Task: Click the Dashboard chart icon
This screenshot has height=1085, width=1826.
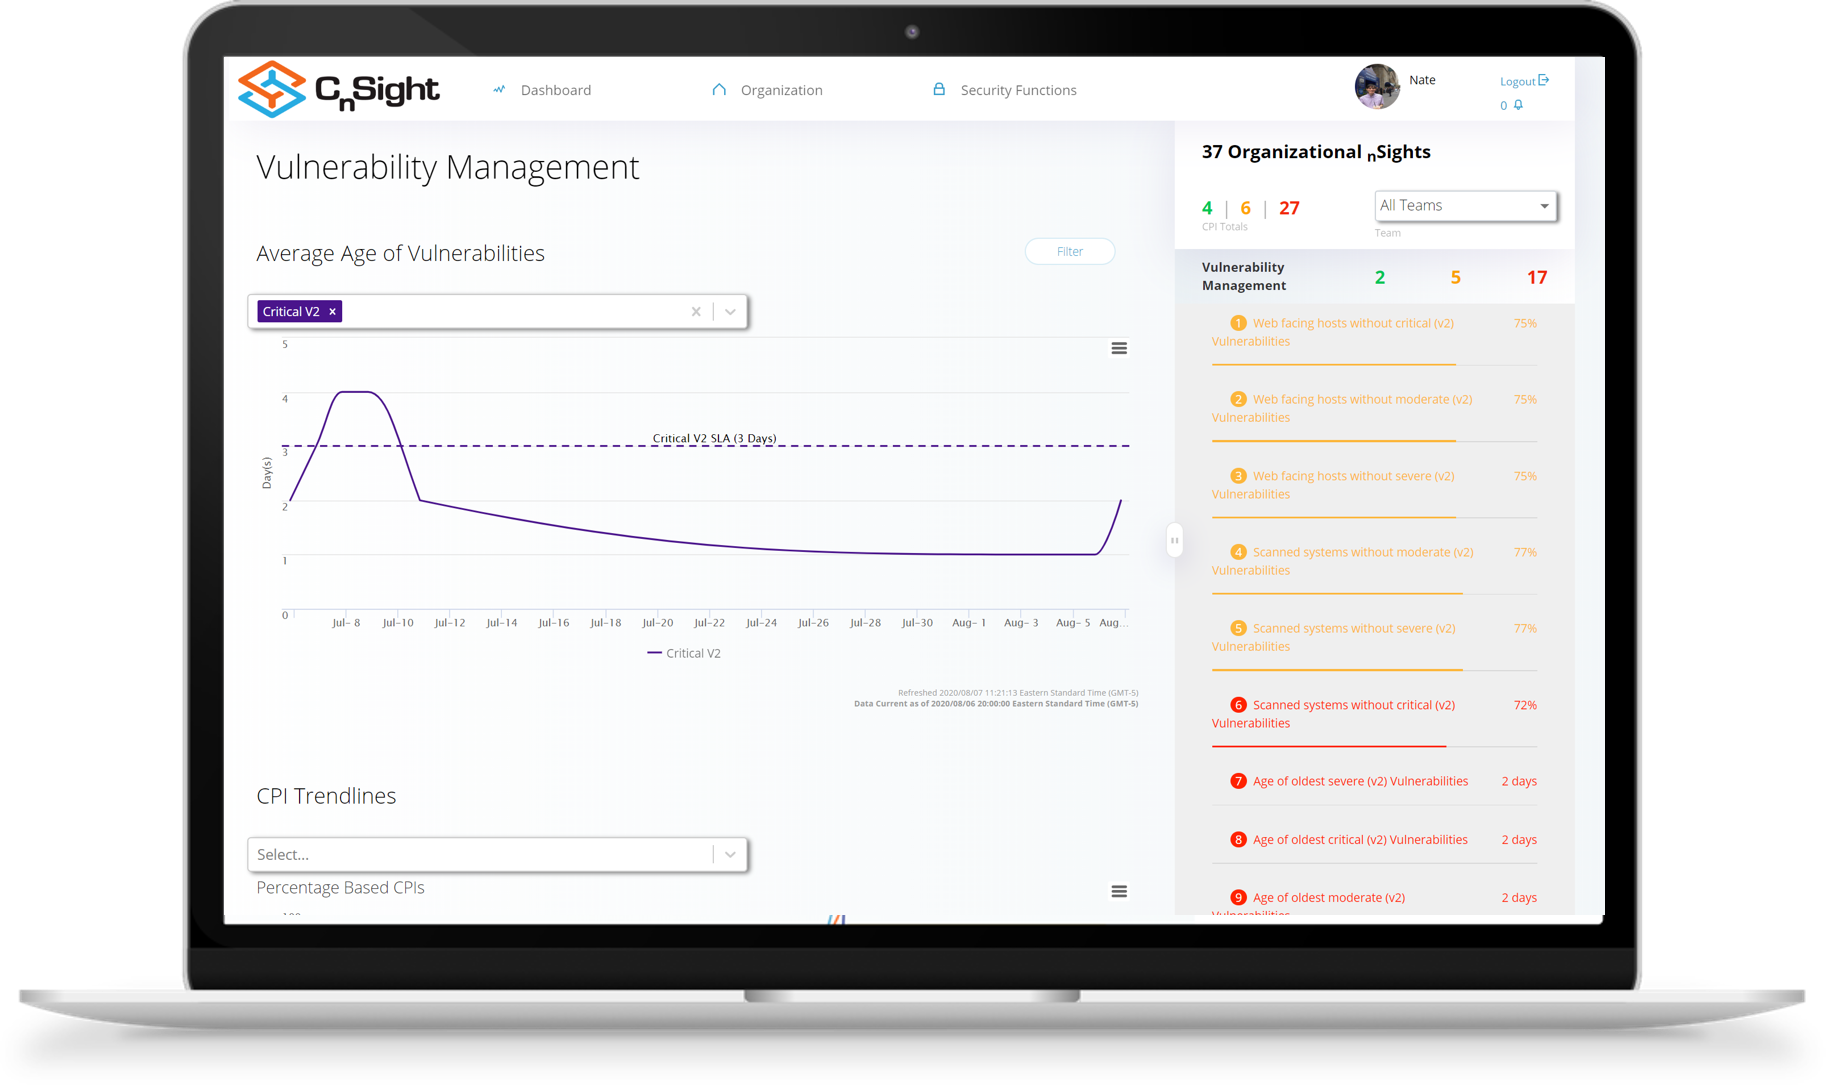Action: (x=499, y=90)
